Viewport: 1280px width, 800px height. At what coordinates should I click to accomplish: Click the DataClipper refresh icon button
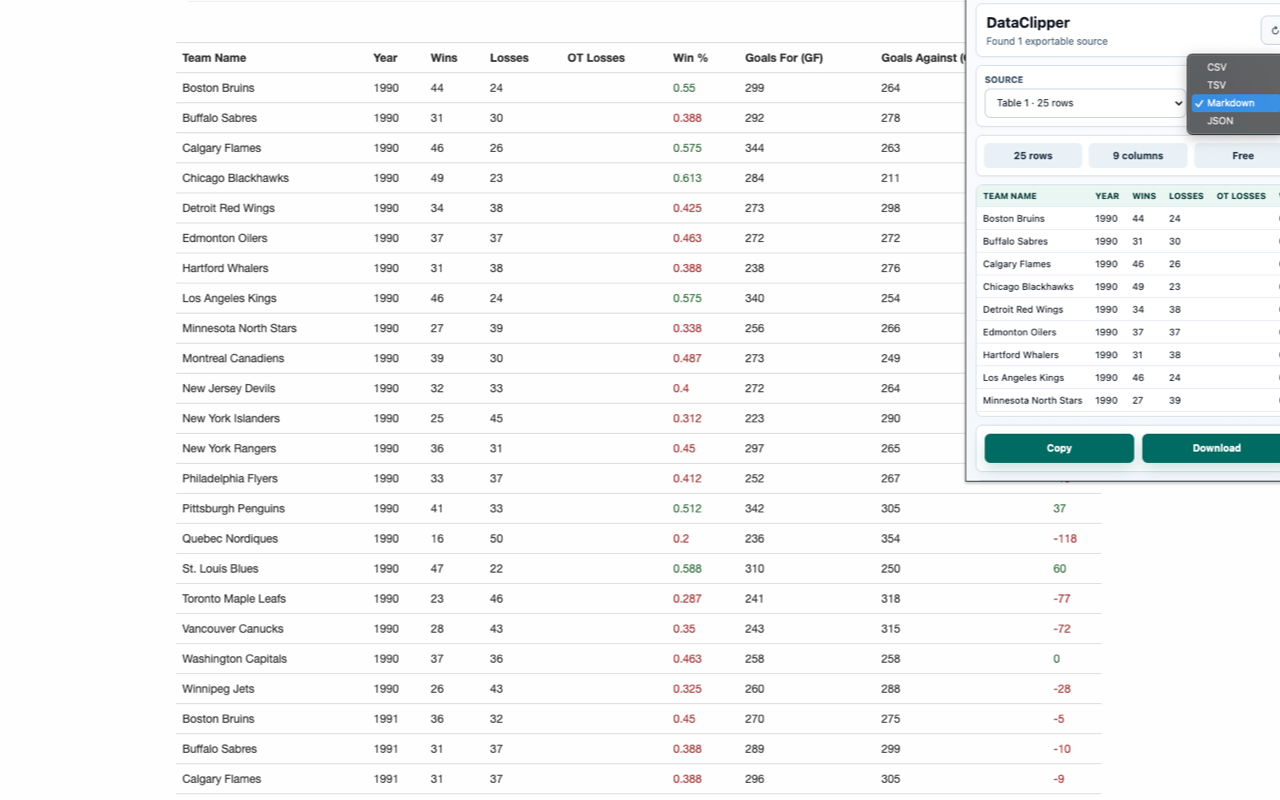(x=1271, y=30)
